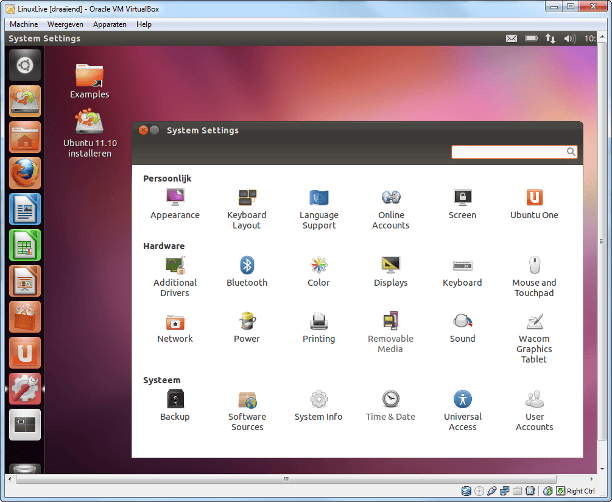The width and height of the screenshot is (612, 502).
Task: Open Displays settings
Action: (391, 272)
